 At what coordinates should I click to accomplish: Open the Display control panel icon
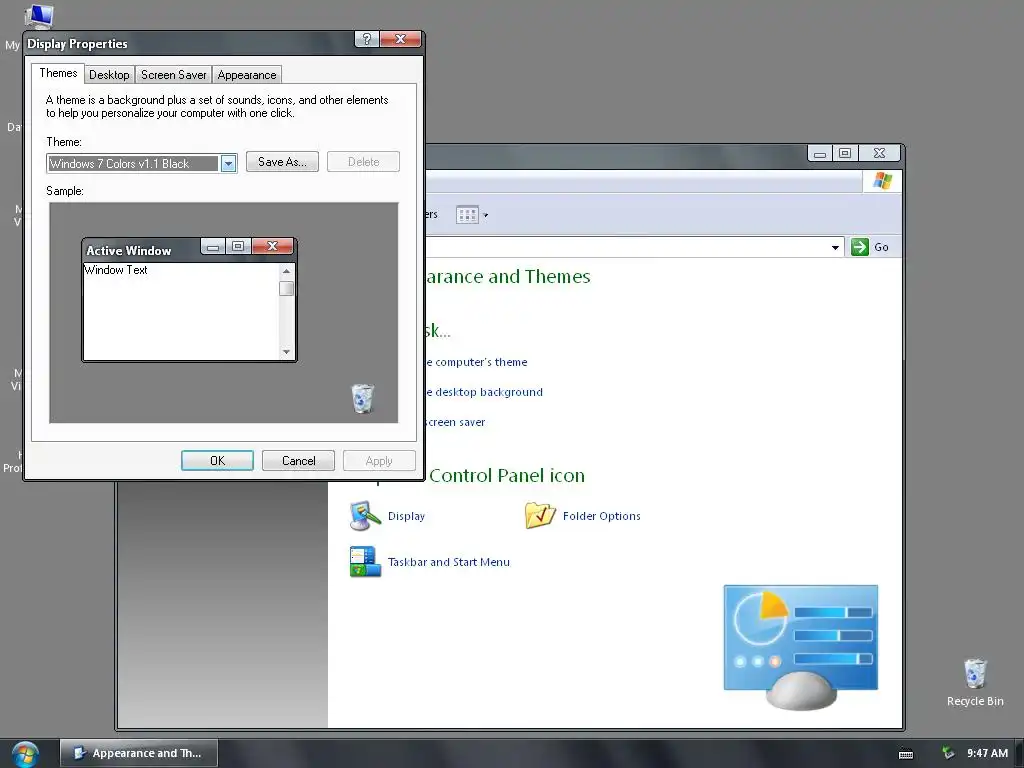(365, 516)
